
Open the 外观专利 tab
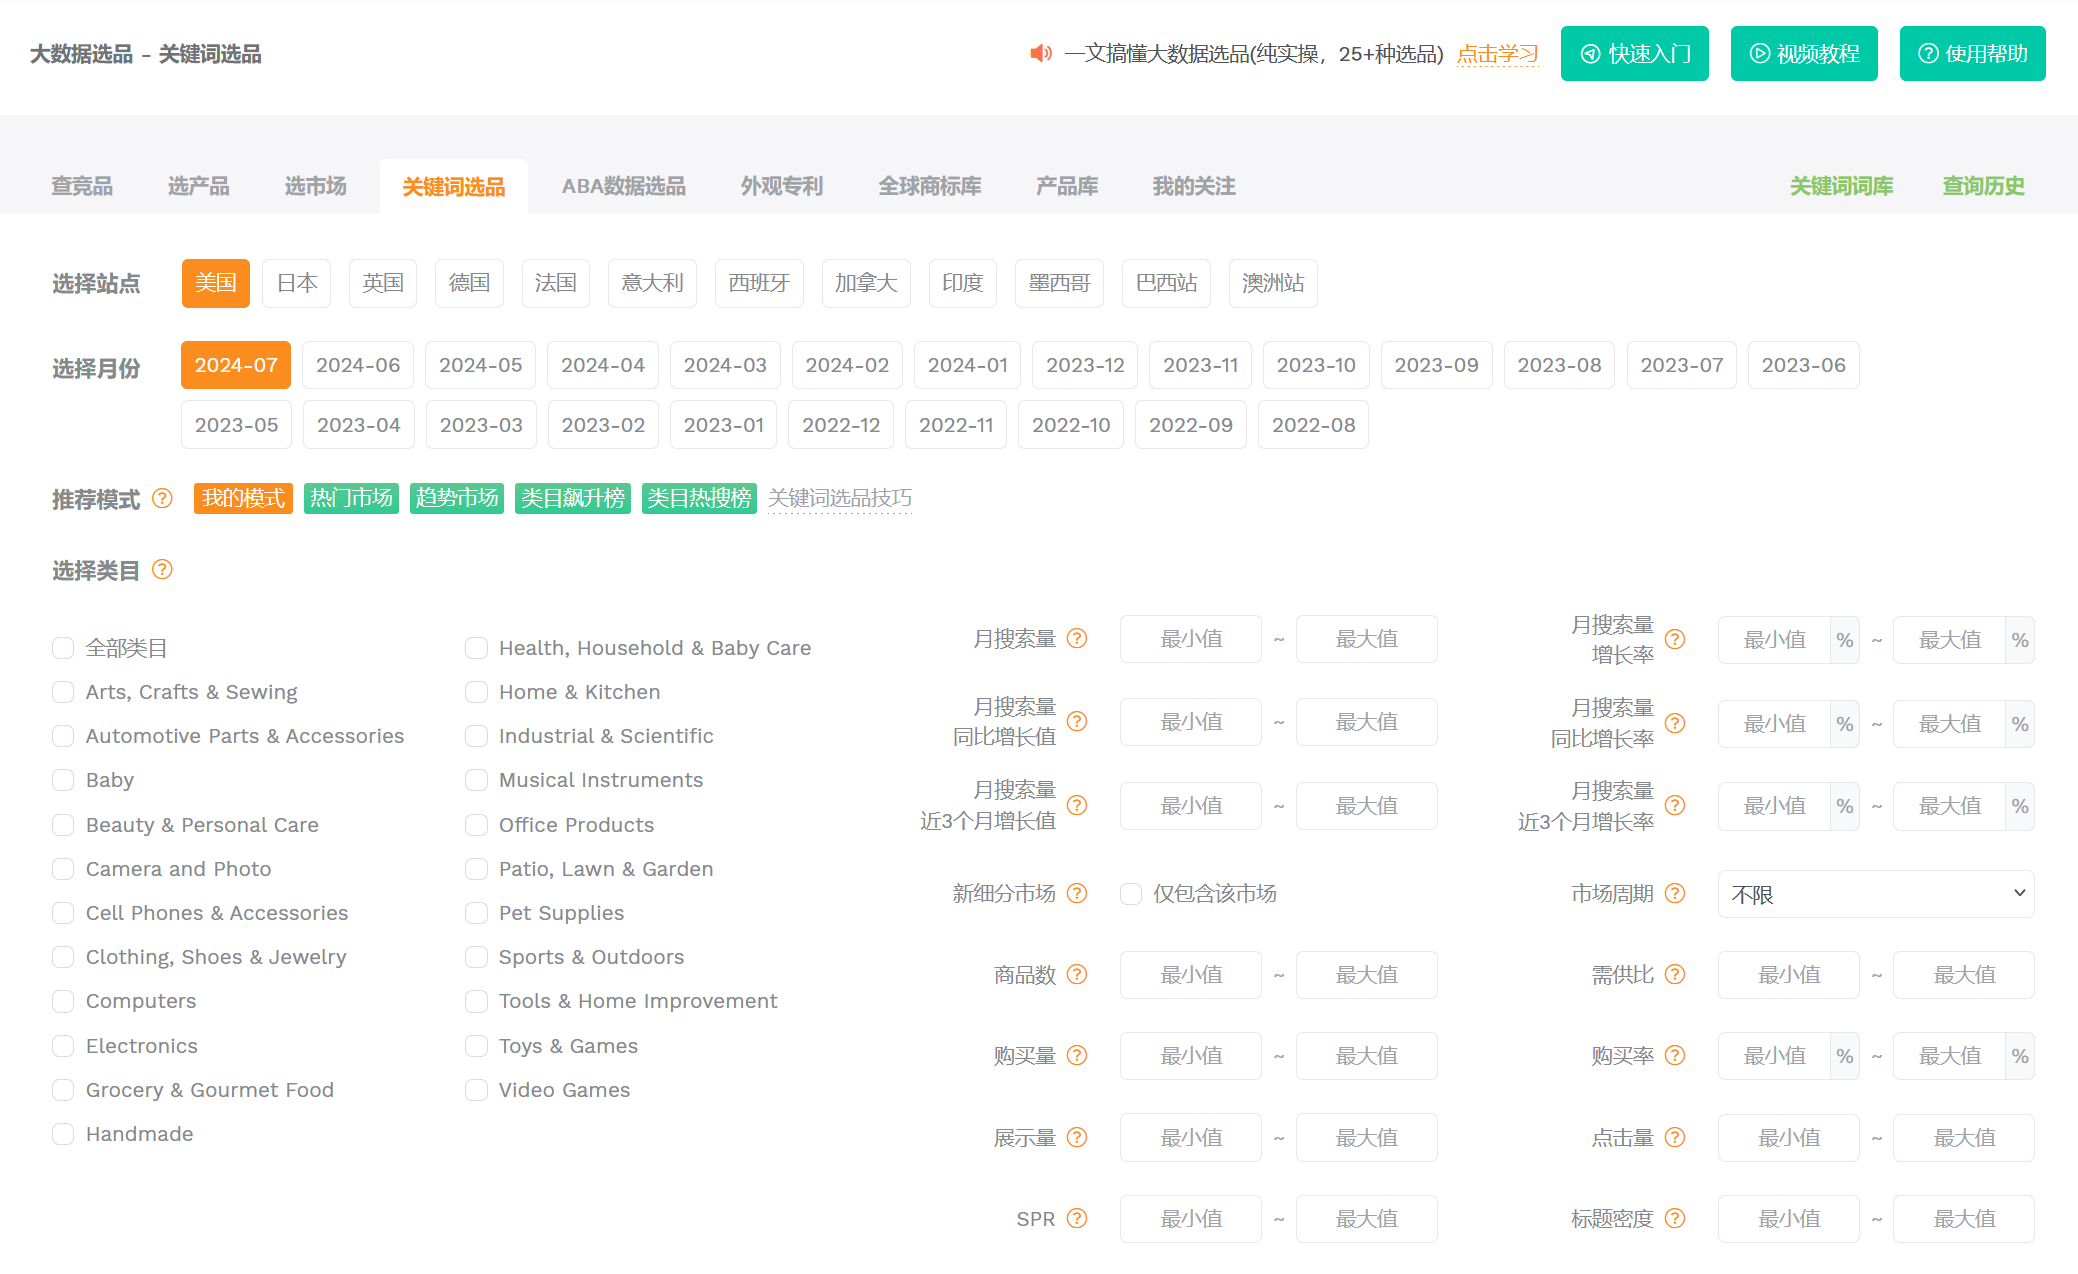782,186
